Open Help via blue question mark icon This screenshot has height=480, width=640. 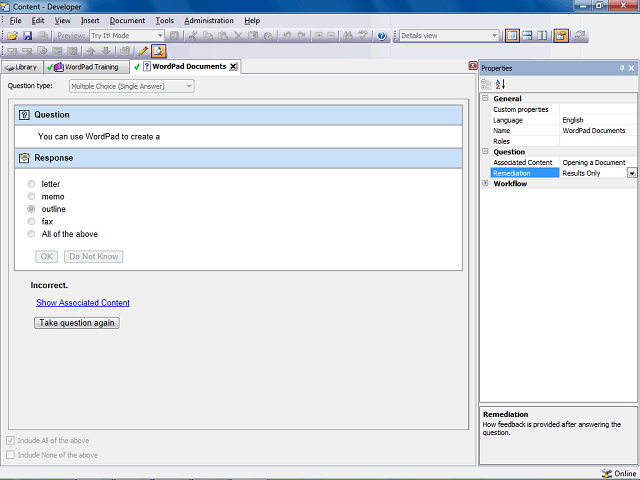pyautogui.click(x=382, y=36)
